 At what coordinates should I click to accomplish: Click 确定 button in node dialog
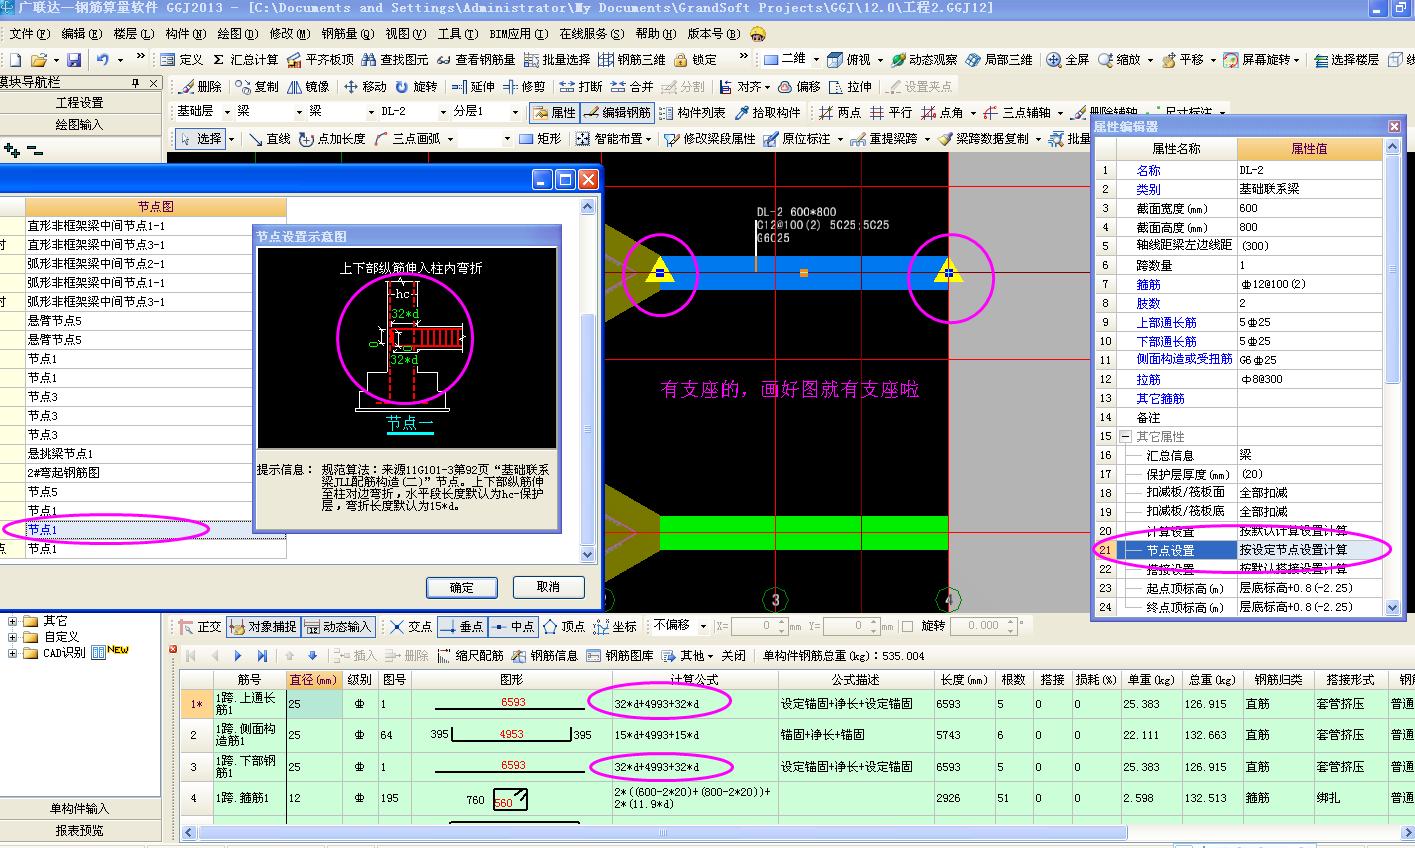(x=462, y=587)
